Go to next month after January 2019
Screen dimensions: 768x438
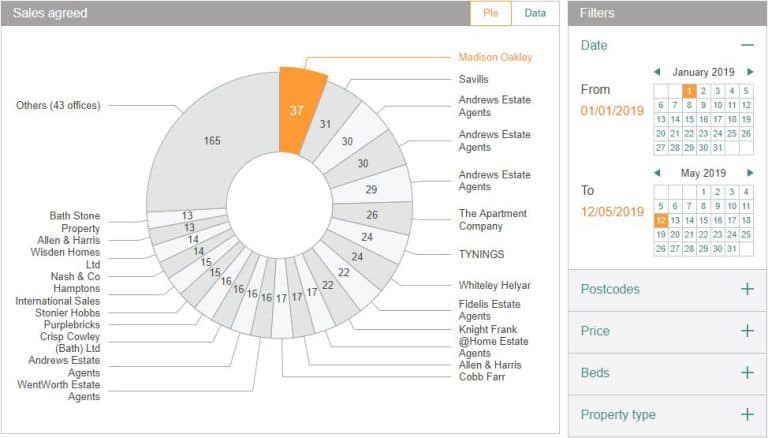[x=750, y=72]
